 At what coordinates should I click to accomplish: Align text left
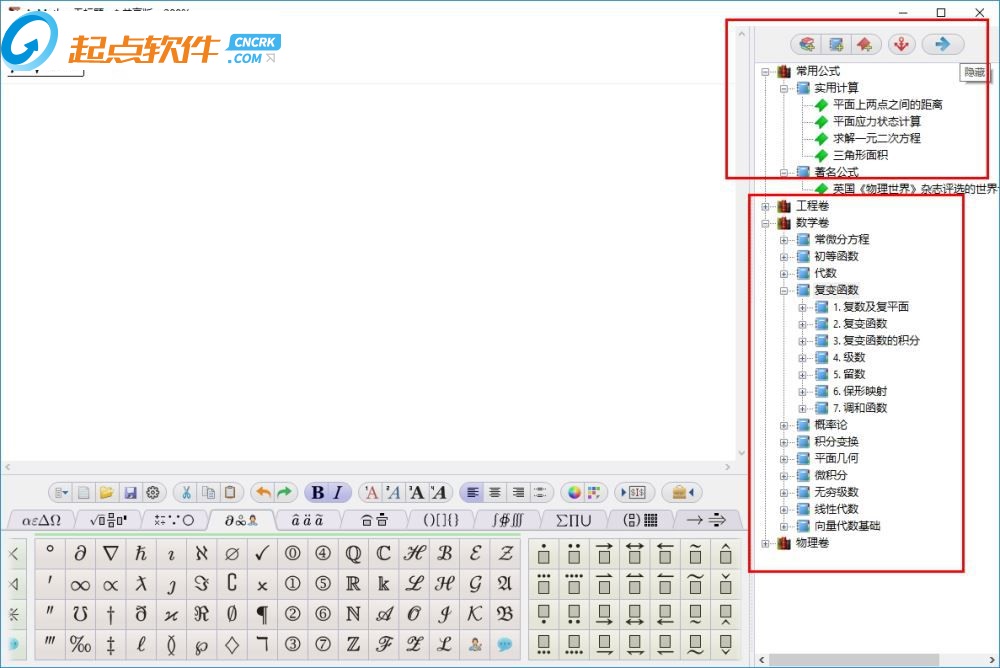click(x=473, y=493)
